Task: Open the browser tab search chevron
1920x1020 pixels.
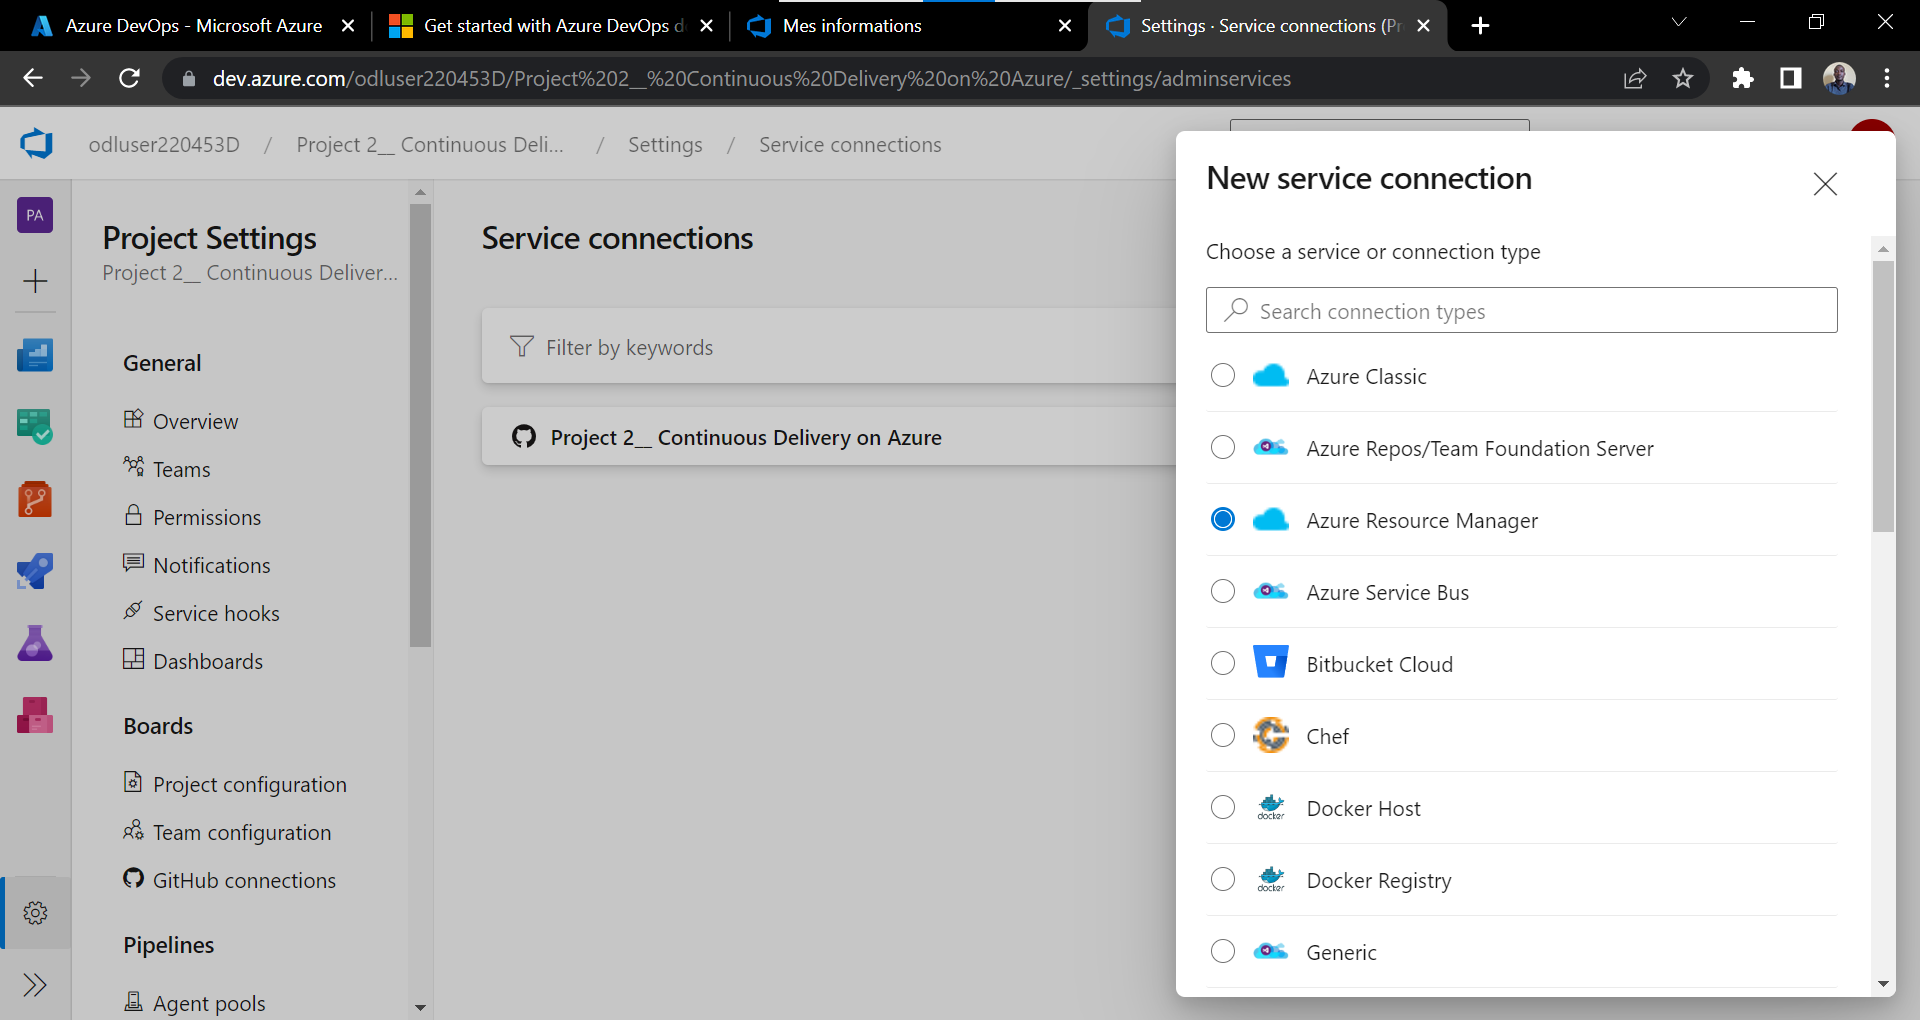Action: coord(1678,21)
